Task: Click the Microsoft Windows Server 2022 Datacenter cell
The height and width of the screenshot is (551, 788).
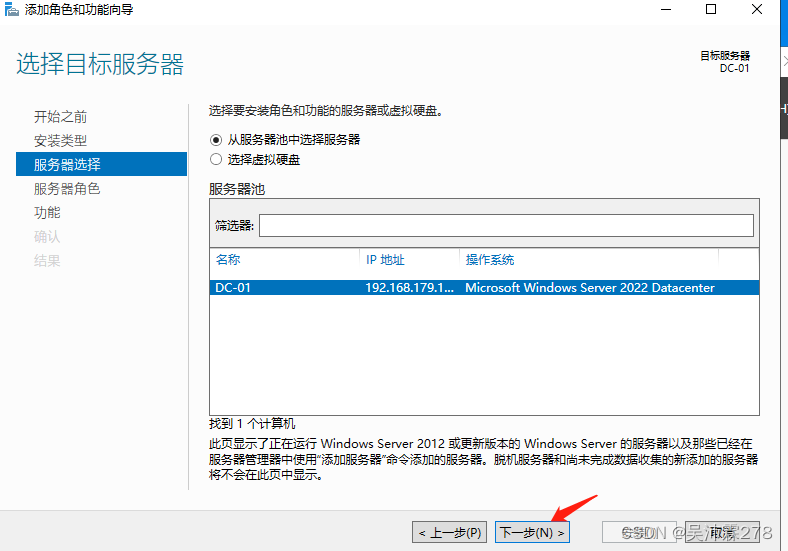Action: click(589, 288)
